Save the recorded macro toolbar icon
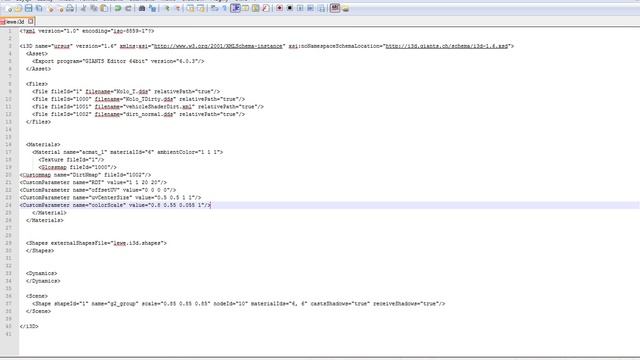640x360 pixels. pyautogui.click(x=322, y=9)
